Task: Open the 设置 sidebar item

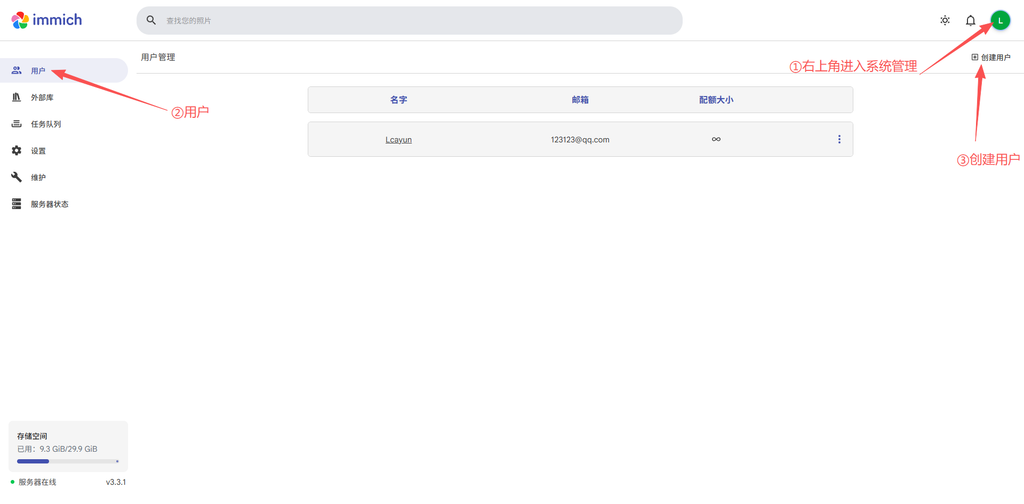Action: coord(64,151)
